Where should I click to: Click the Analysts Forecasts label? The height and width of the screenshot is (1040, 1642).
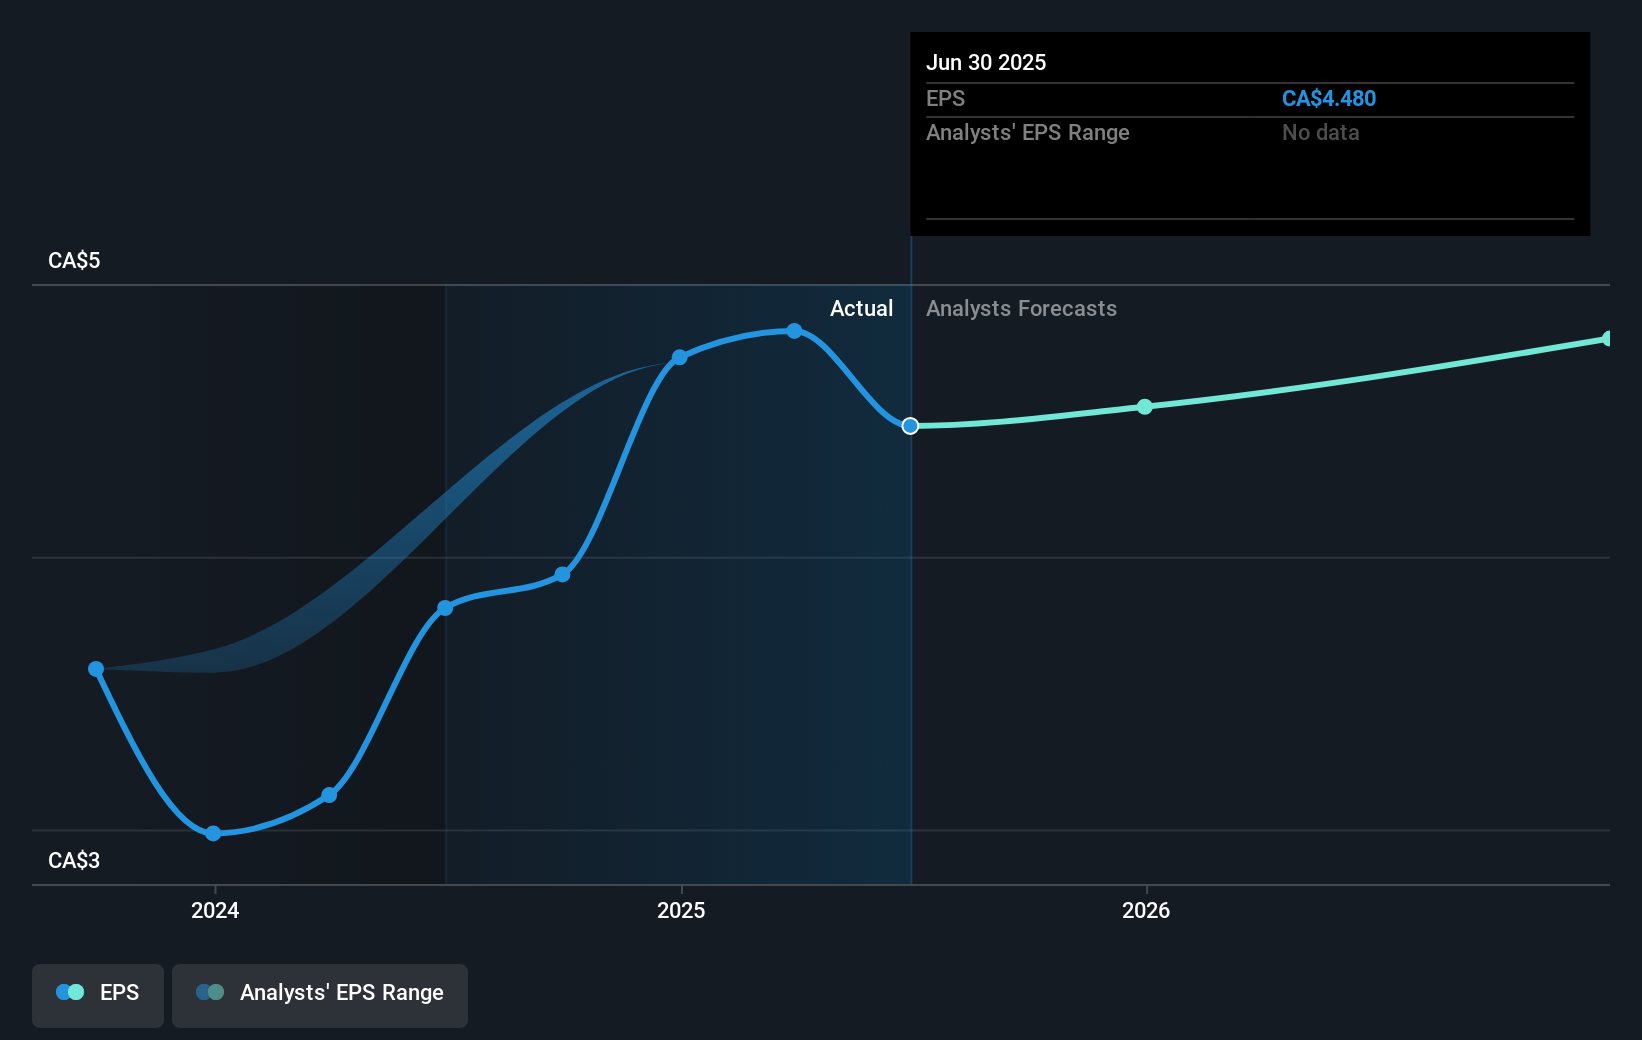click(1021, 309)
